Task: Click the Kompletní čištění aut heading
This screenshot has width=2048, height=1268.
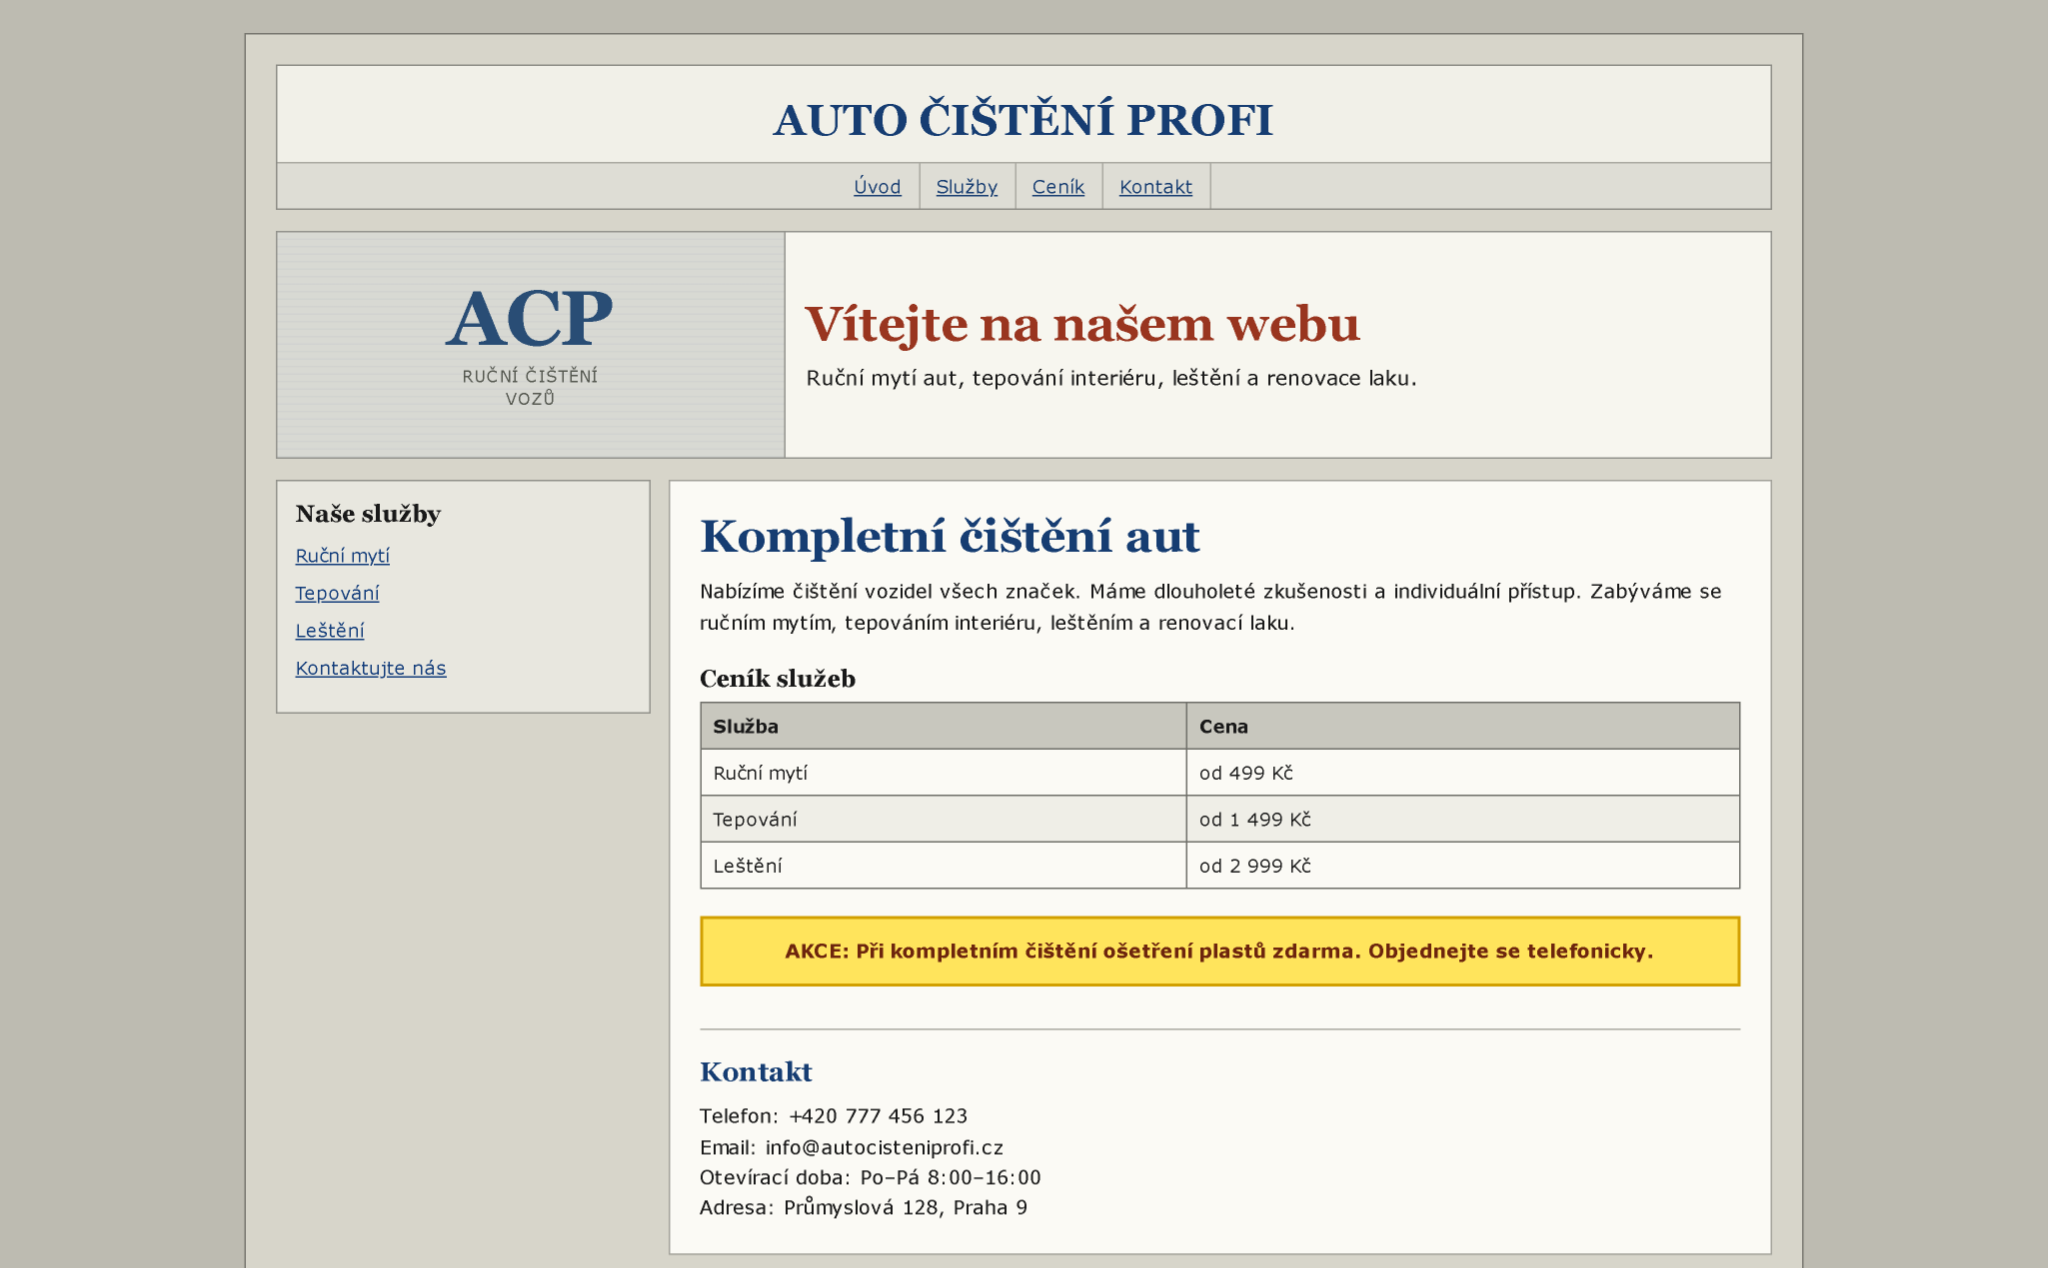Action: click(x=949, y=536)
